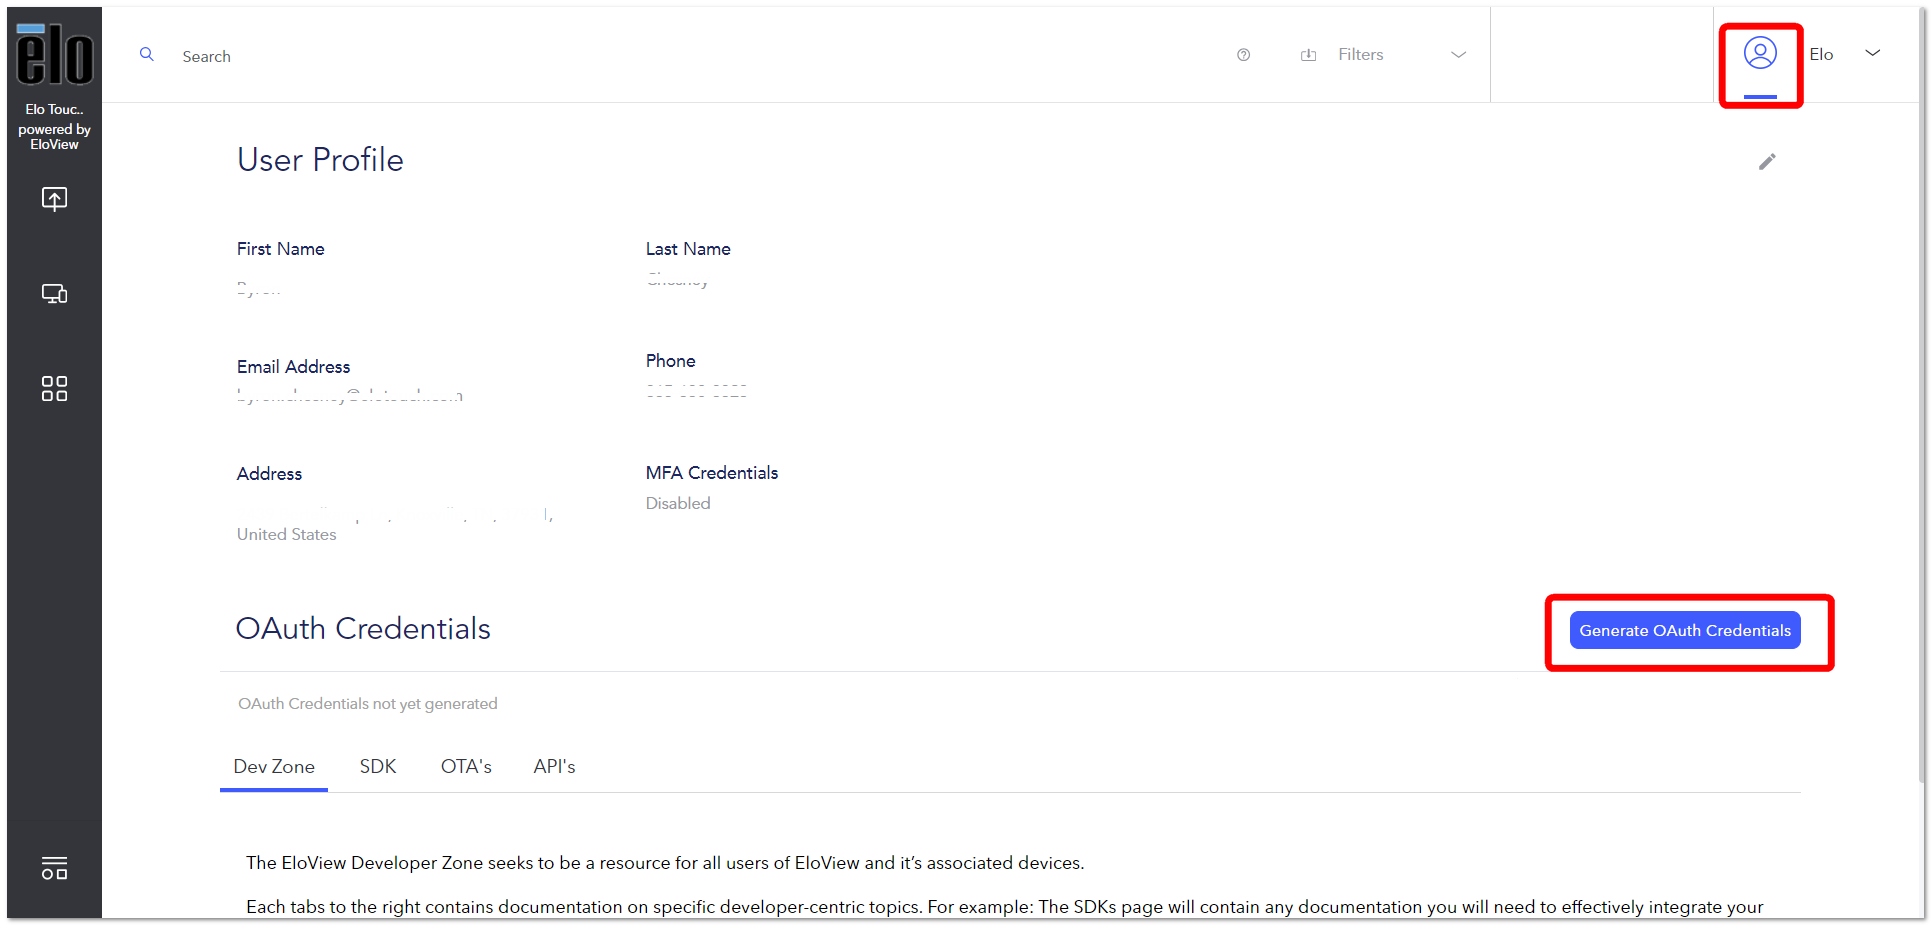Open the apps grid sidebar icon
The image size is (1931, 925).
pyautogui.click(x=54, y=388)
